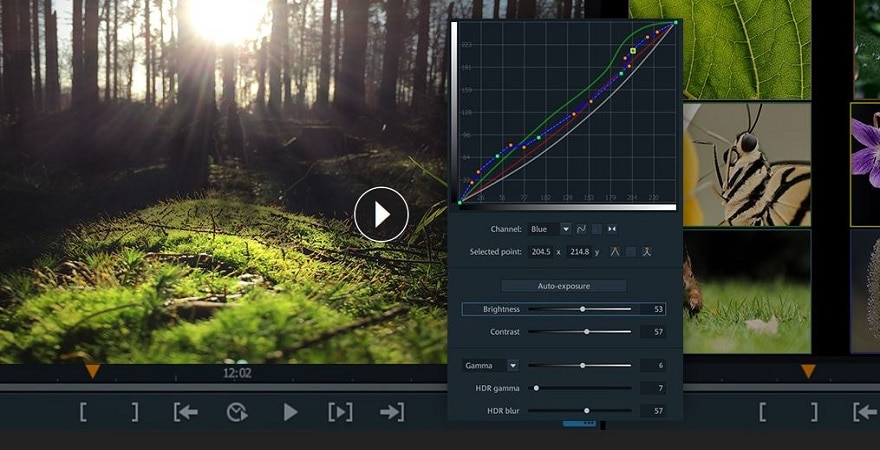Viewport: 880px width, 450px height.
Task: Click the orange marker on the left timeline
Action: [92, 371]
